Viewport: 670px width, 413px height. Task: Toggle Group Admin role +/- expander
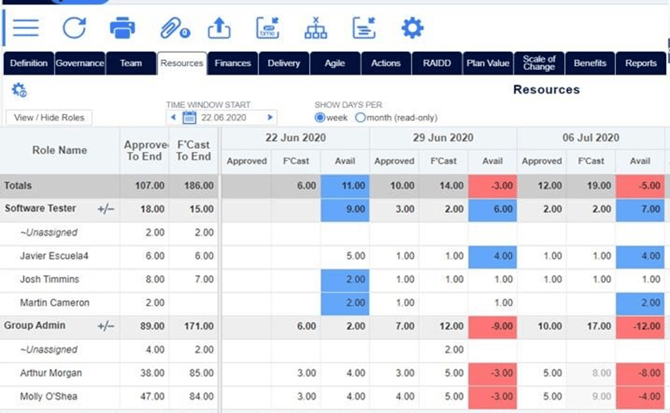(106, 326)
